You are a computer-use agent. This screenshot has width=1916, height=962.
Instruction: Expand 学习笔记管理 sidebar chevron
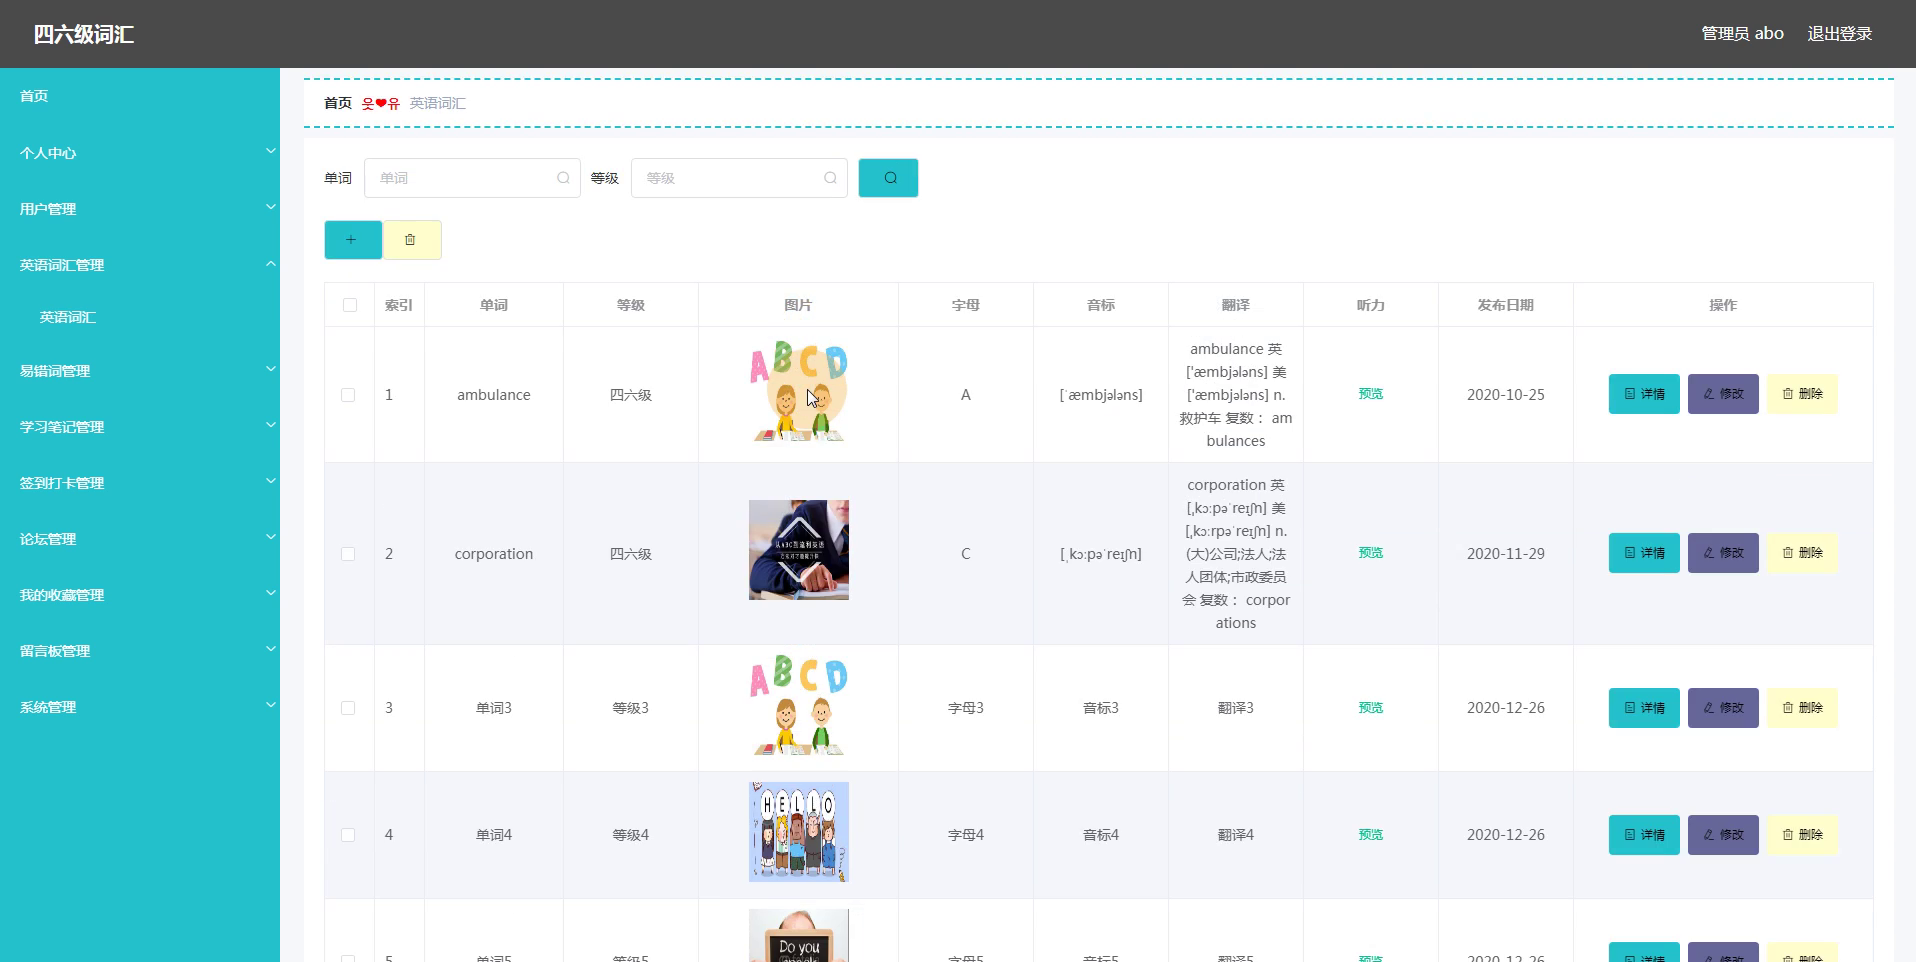click(270, 425)
